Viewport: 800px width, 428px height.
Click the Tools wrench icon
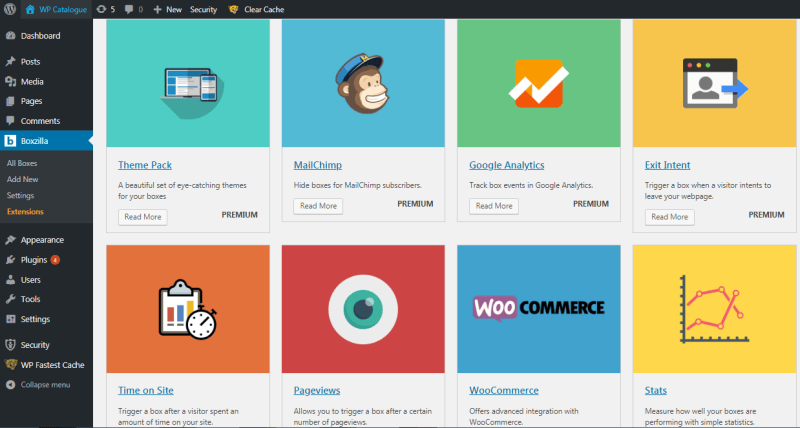click(10, 299)
